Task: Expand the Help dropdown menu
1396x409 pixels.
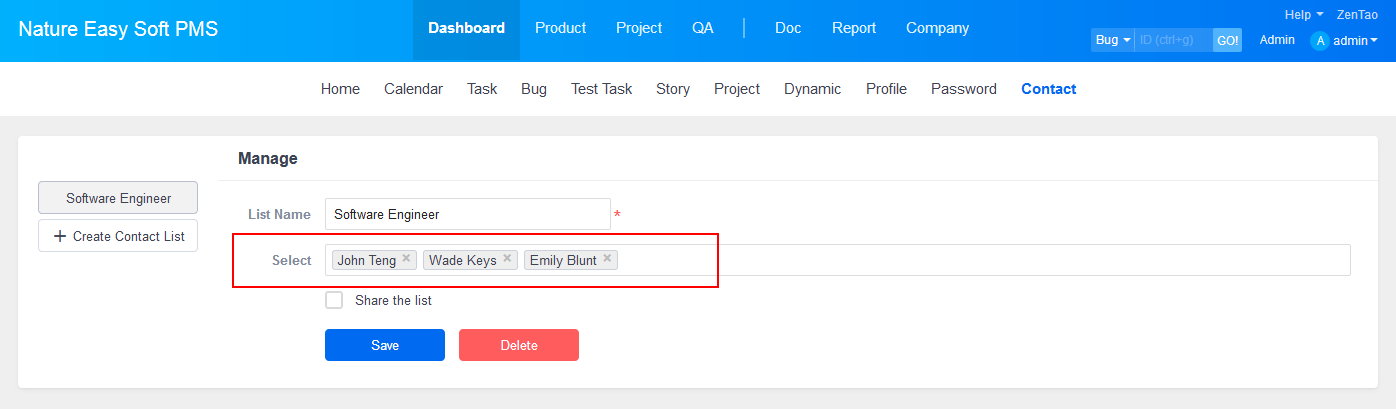Action: click(x=1303, y=15)
